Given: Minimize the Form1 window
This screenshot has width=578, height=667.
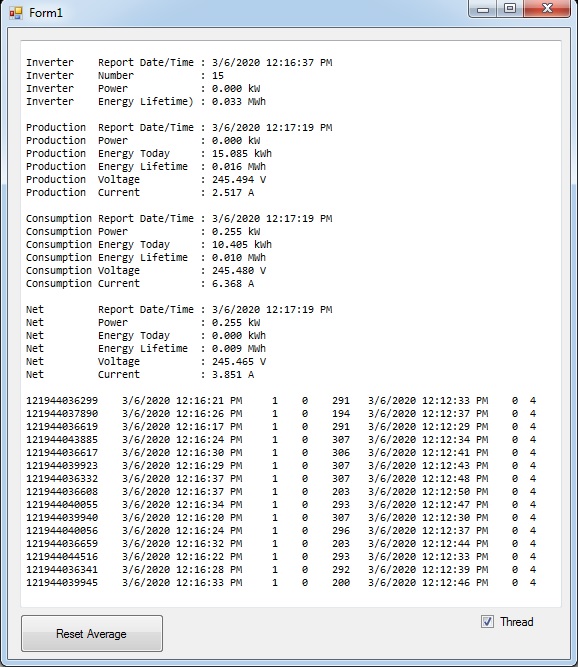Looking at the screenshot, I should tap(483, 9).
